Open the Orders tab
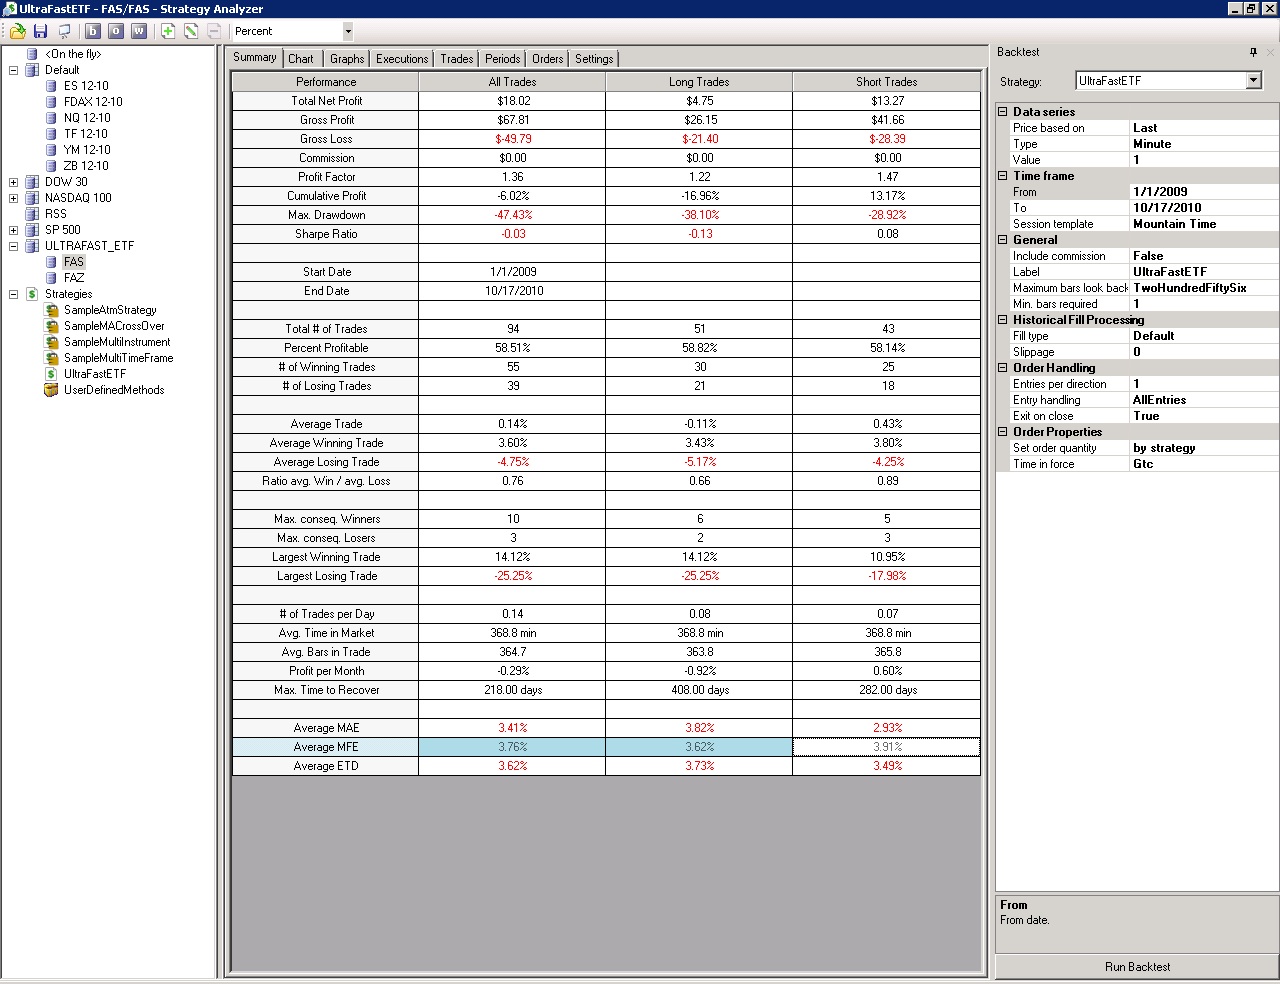This screenshot has height=984, width=1280. click(548, 59)
